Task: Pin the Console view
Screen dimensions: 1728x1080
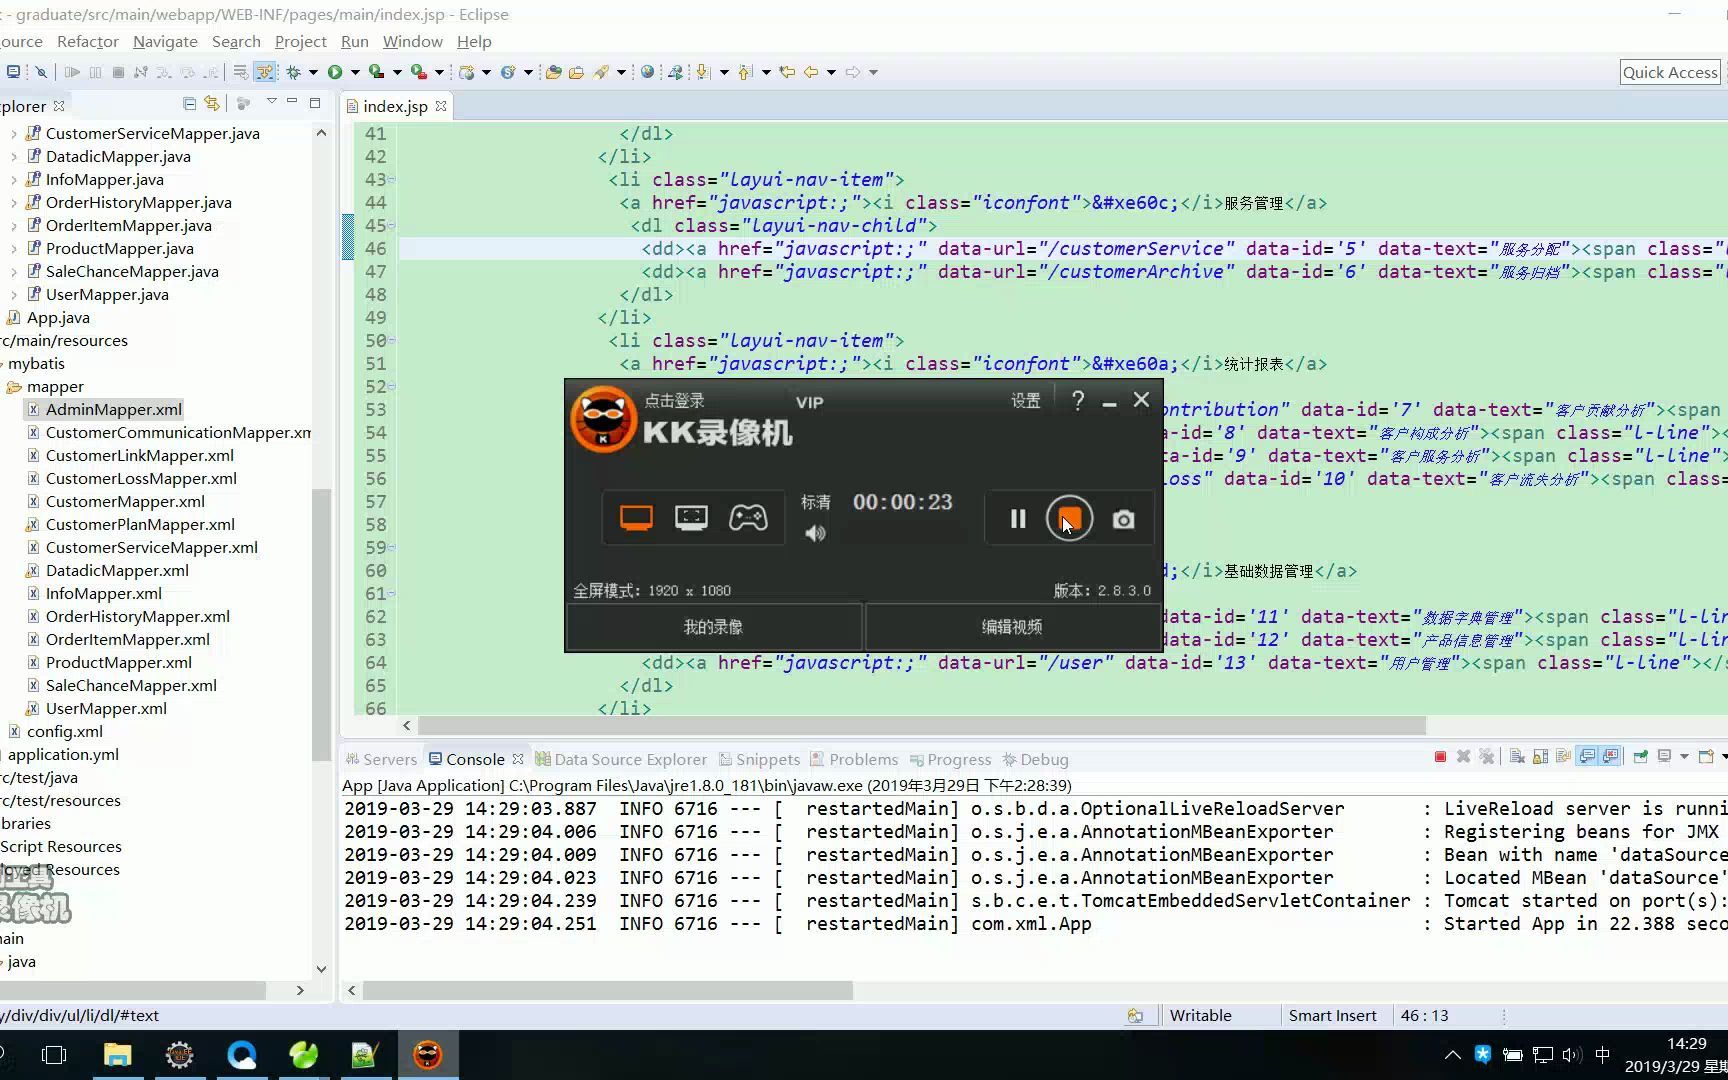Action: pos(1641,757)
